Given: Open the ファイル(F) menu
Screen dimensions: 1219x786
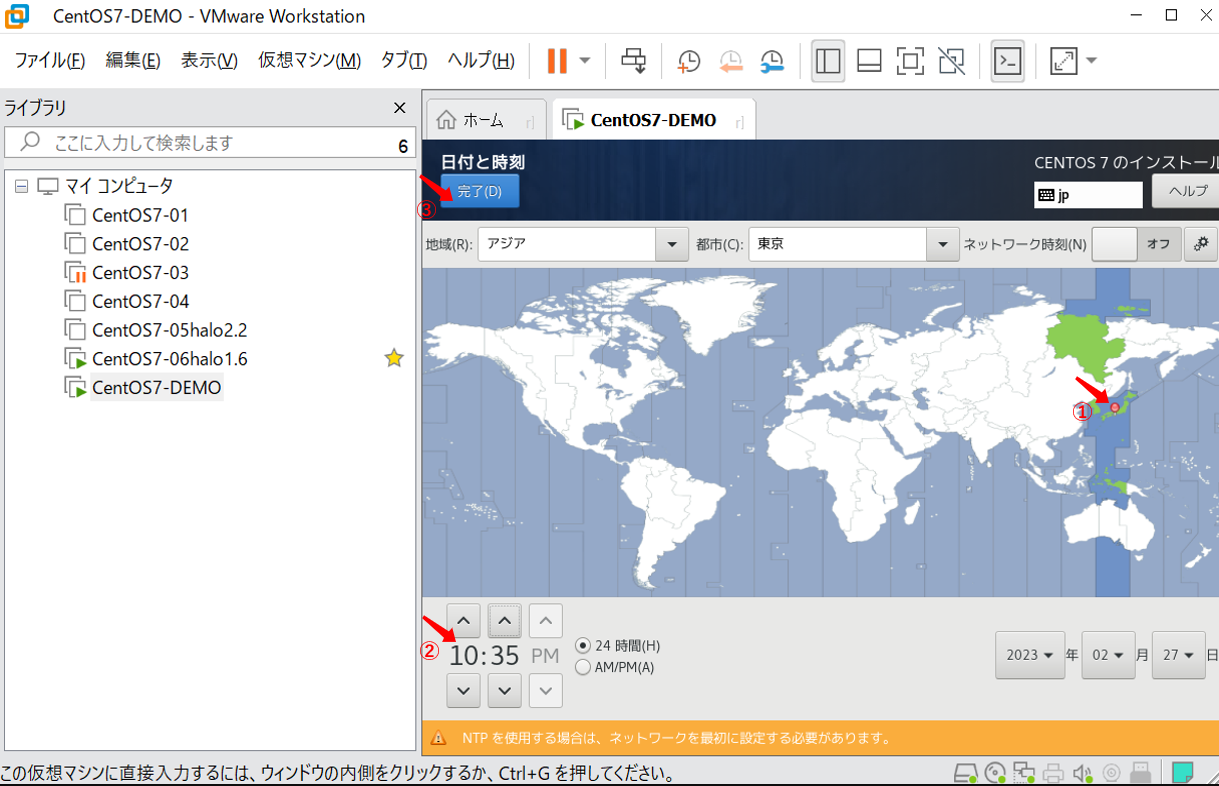Looking at the screenshot, I should 50,61.
